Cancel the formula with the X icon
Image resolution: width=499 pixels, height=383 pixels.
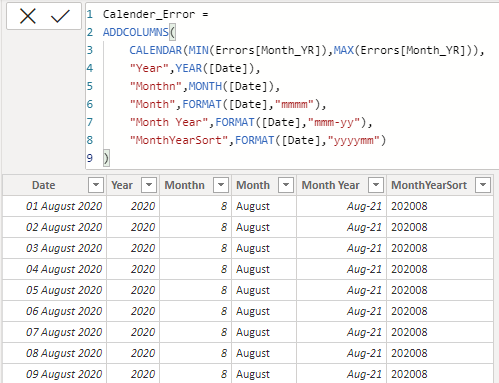click(x=28, y=16)
